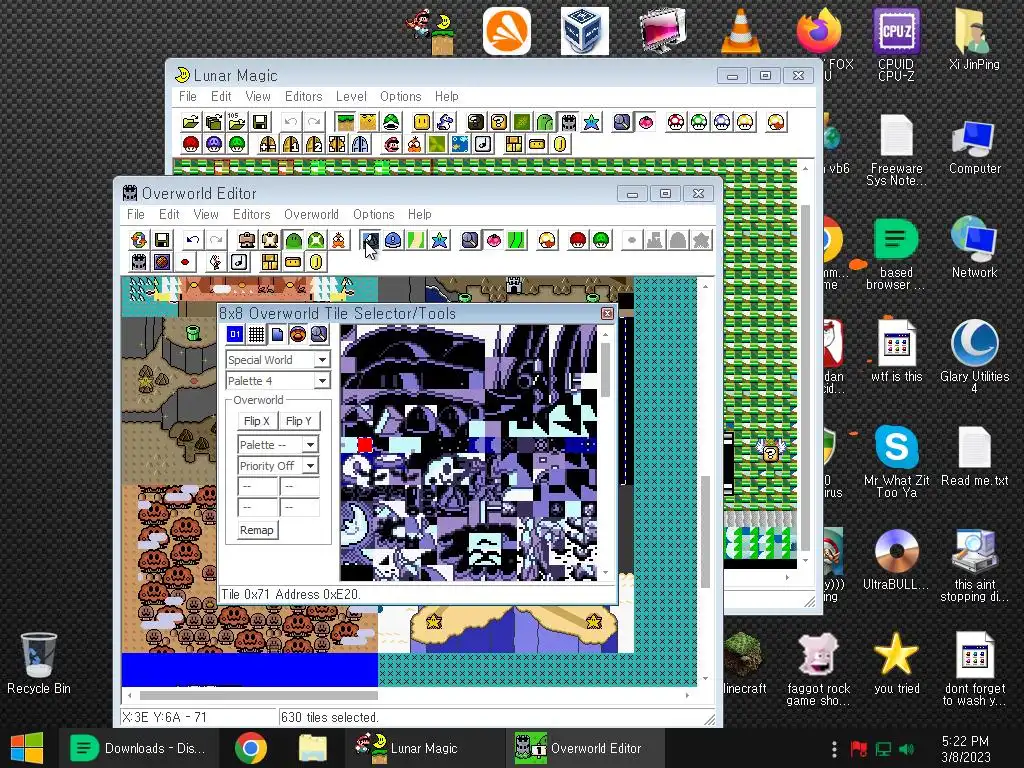Open Options menu in Overworld Editor
This screenshot has width=1024, height=768.
[x=374, y=214]
